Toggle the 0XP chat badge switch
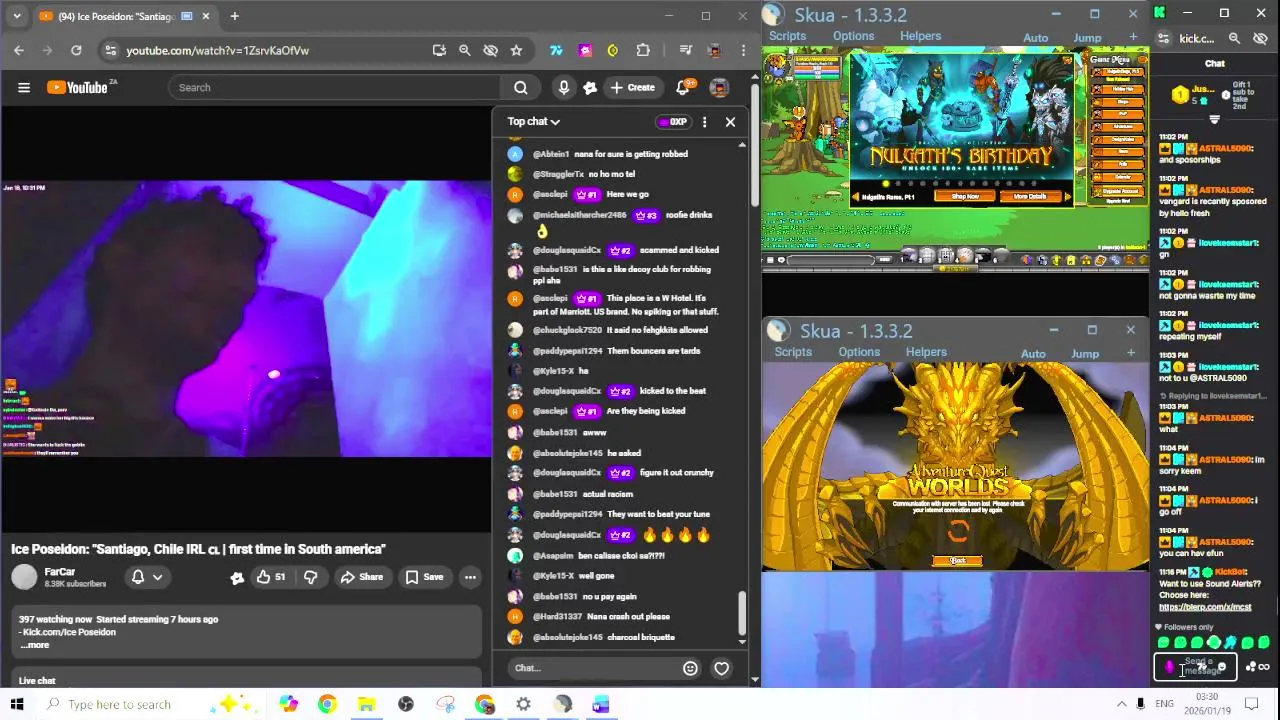This screenshot has height=720, width=1280. pyautogui.click(x=674, y=122)
